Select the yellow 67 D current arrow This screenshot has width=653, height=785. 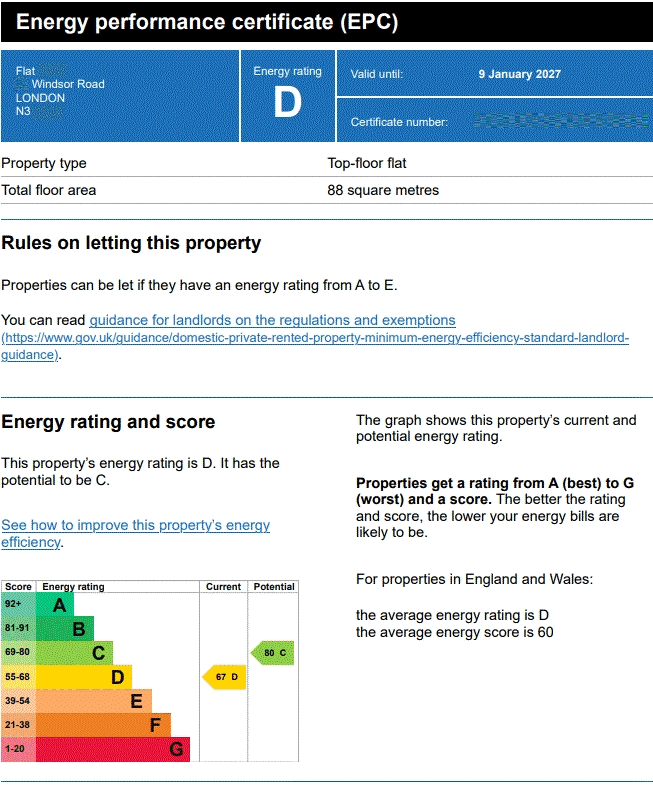pyautogui.click(x=224, y=677)
